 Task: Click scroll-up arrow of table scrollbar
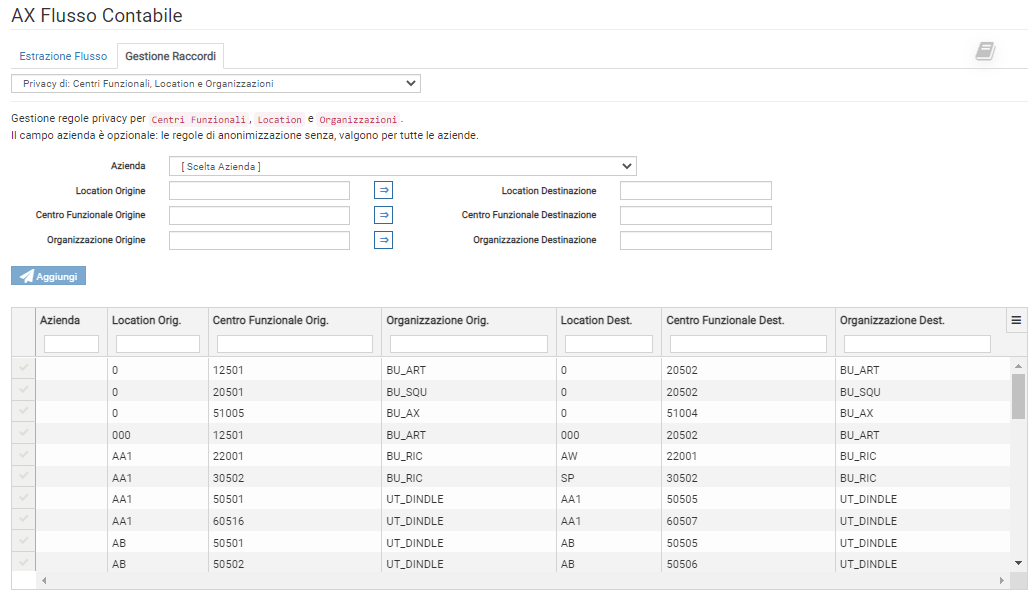[1018, 365]
